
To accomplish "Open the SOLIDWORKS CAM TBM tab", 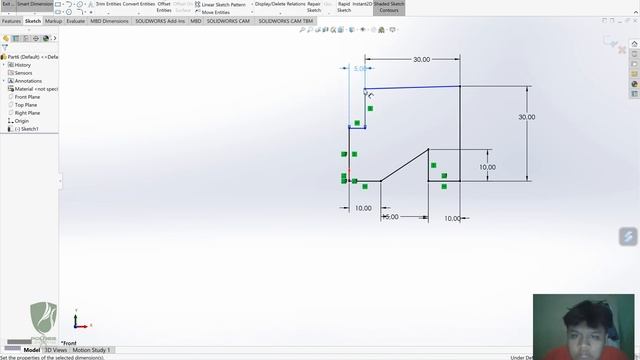I will [285, 21].
